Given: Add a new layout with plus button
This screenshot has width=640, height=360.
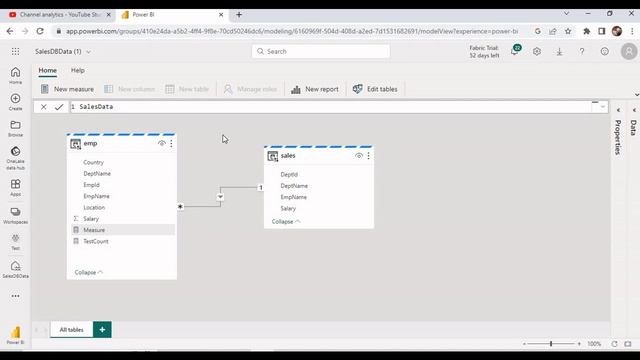Looking at the screenshot, I should tap(102, 330).
